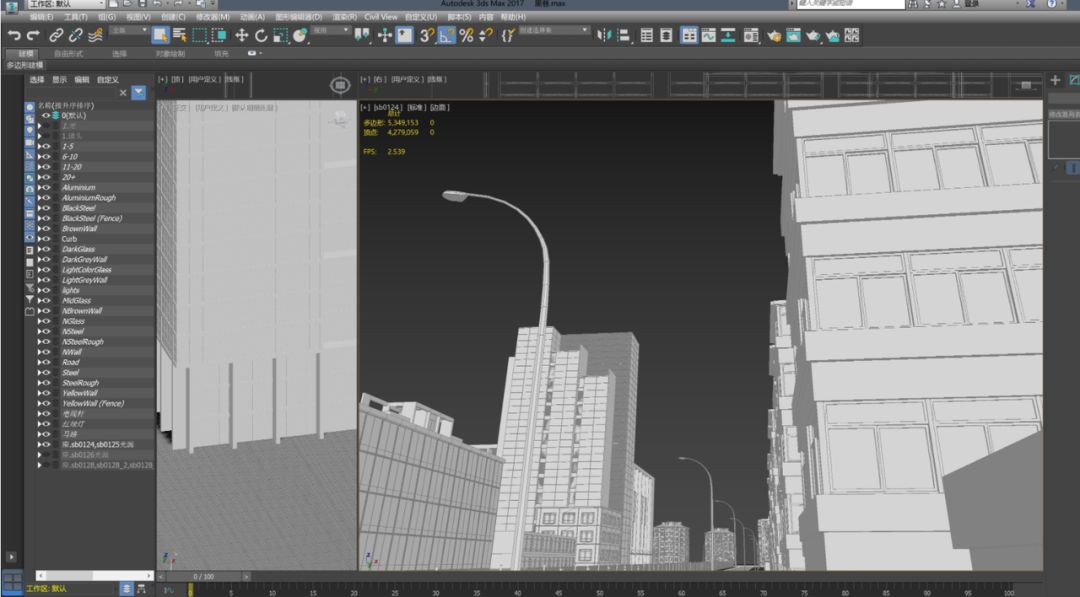Click the time slider showing 0 / 100

[x=202, y=576]
